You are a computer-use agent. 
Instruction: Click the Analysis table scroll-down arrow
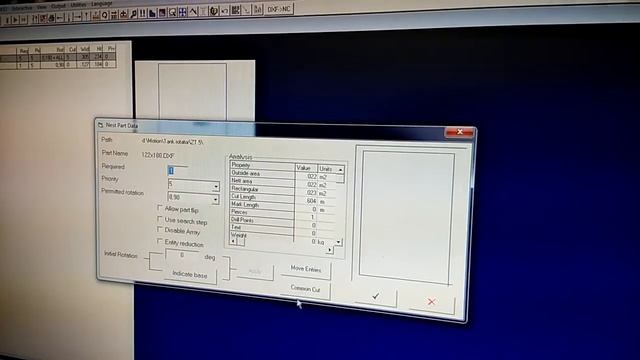click(338, 242)
